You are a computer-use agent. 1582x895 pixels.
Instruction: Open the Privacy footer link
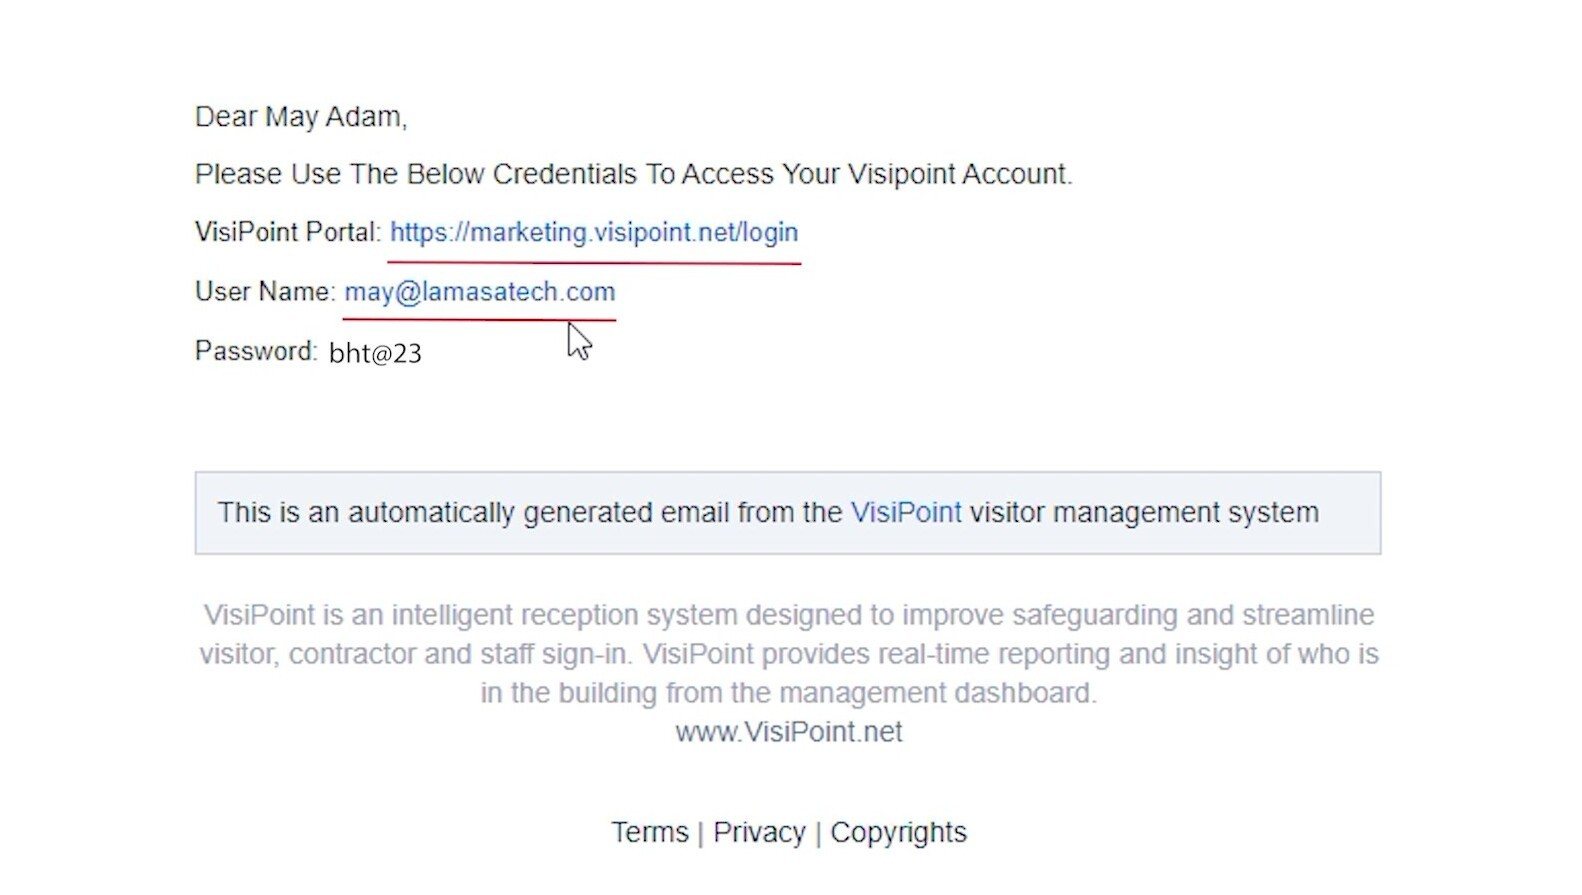(759, 833)
